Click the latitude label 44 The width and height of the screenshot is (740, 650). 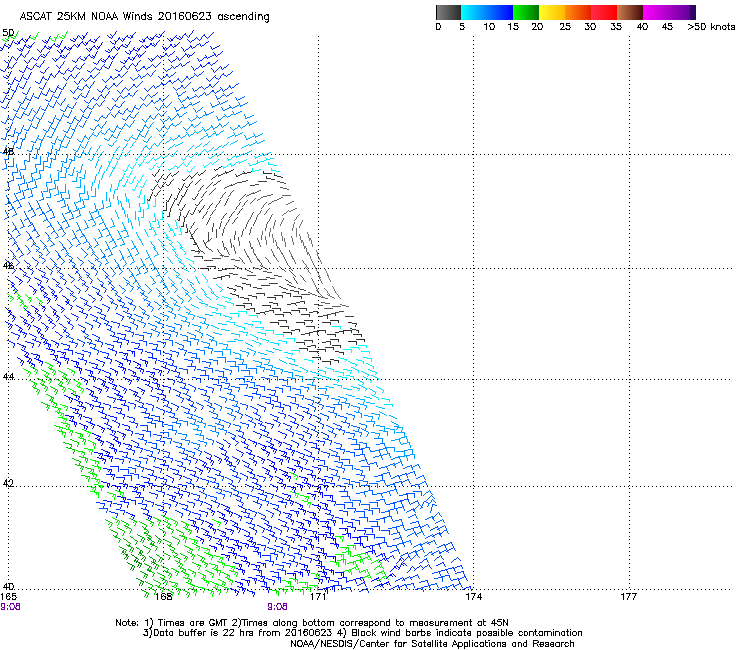click(x=8, y=377)
